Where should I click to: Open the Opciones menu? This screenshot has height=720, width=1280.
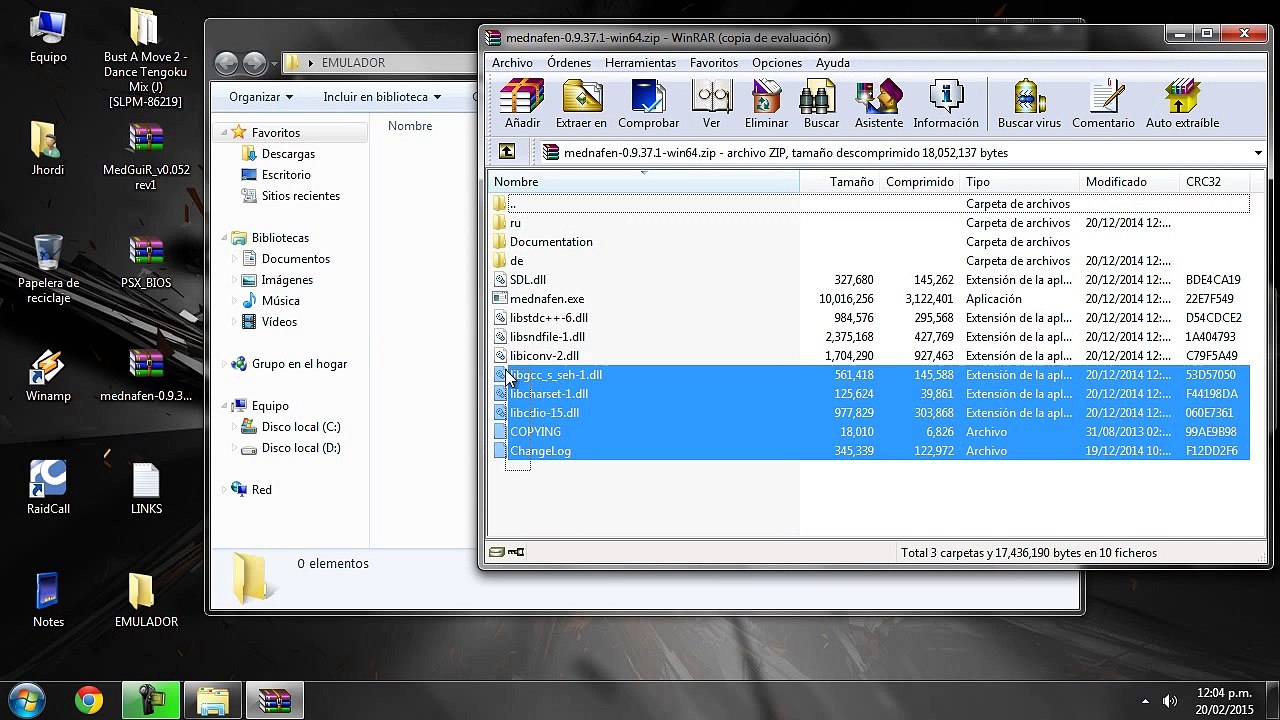point(777,62)
